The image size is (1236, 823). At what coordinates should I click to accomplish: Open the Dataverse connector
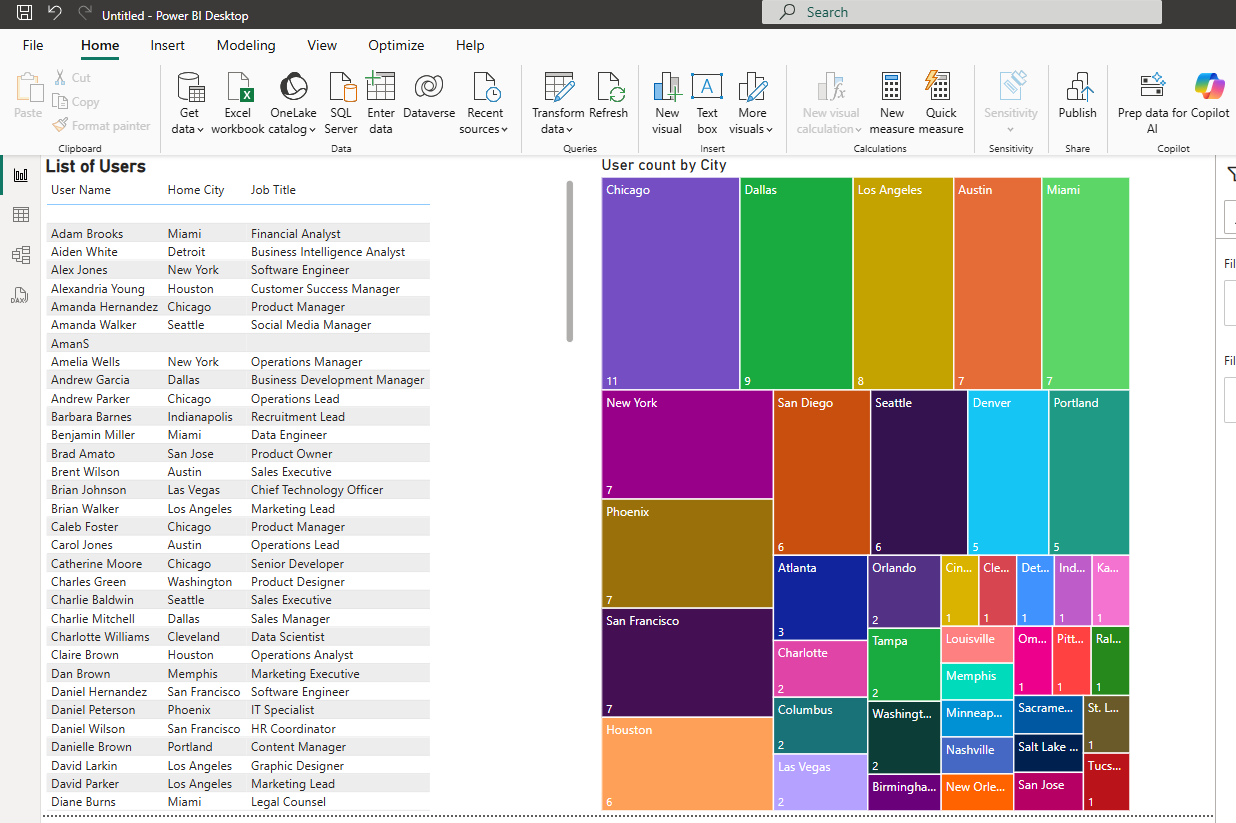428,99
